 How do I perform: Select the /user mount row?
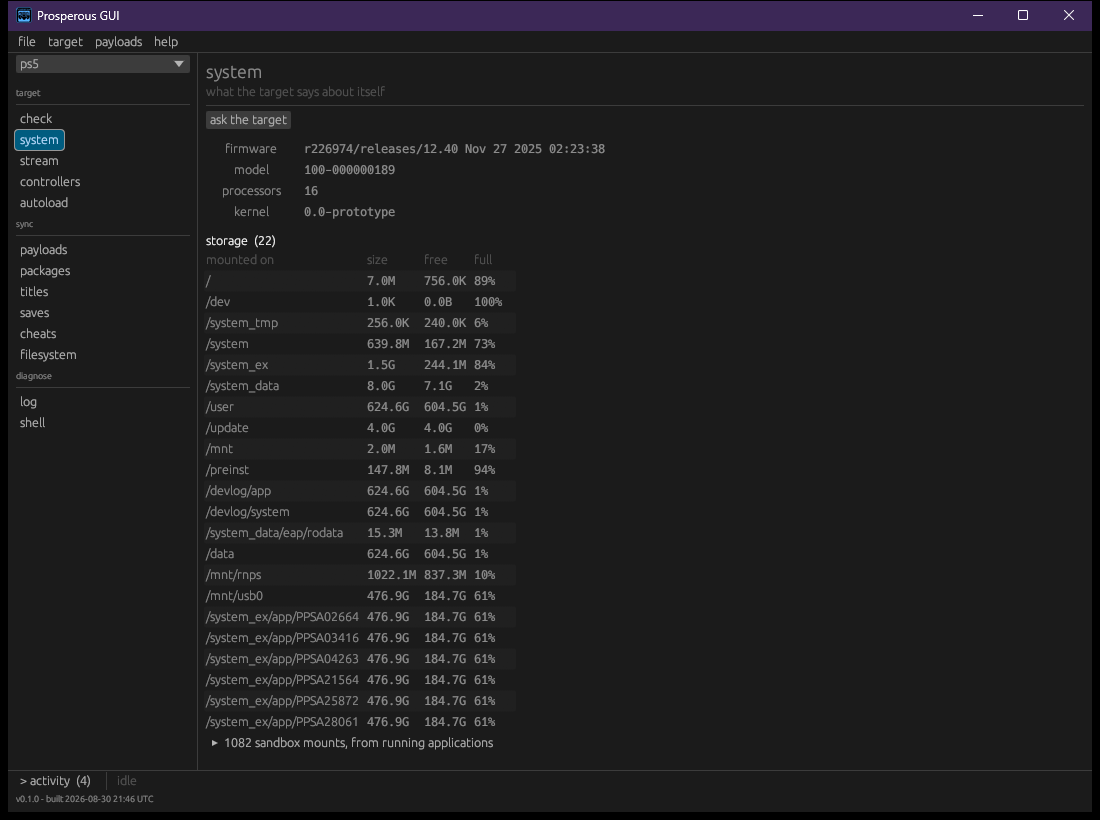pyautogui.click(x=361, y=407)
